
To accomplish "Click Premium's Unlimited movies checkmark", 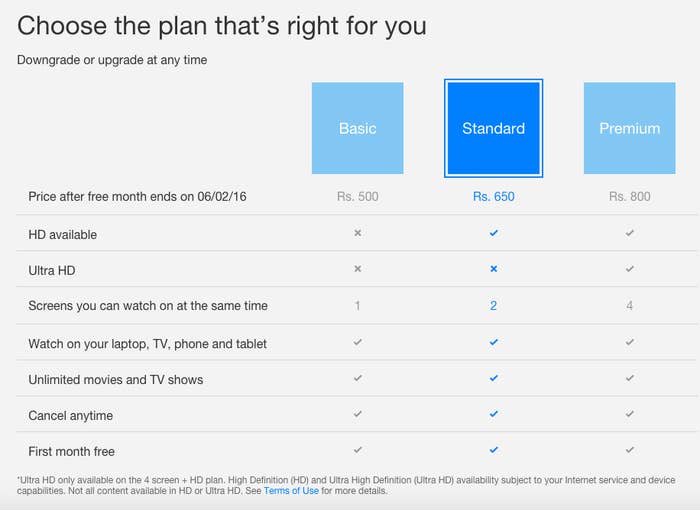I will 629,378.
